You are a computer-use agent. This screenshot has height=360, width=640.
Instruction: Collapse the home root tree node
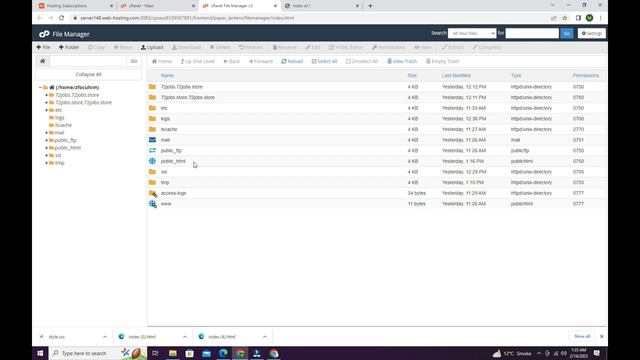tap(40, 87)
